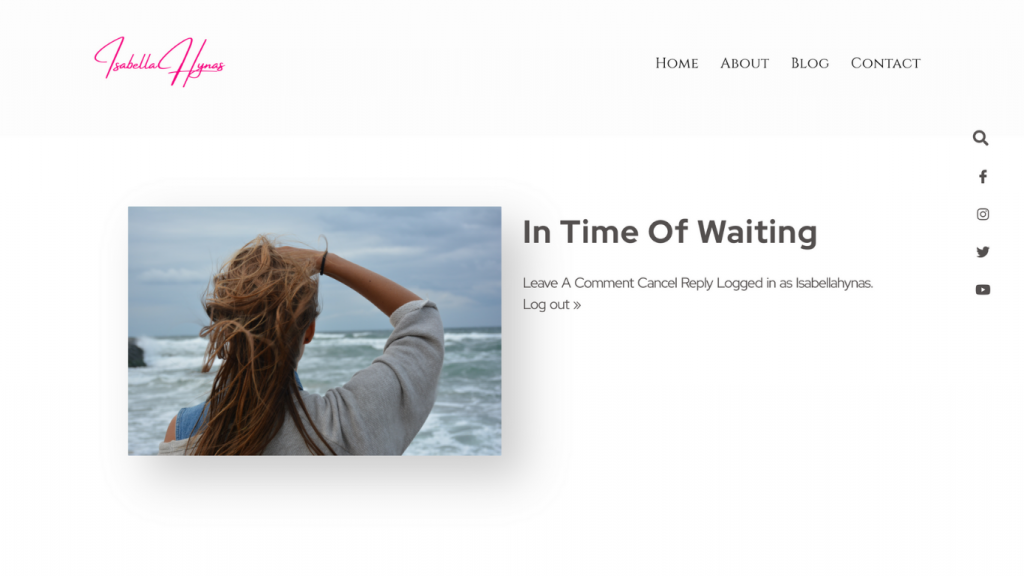Click the 'Isabellahynas' username in excerpt
Screen dimensions: 1024x576
(834, 283)
